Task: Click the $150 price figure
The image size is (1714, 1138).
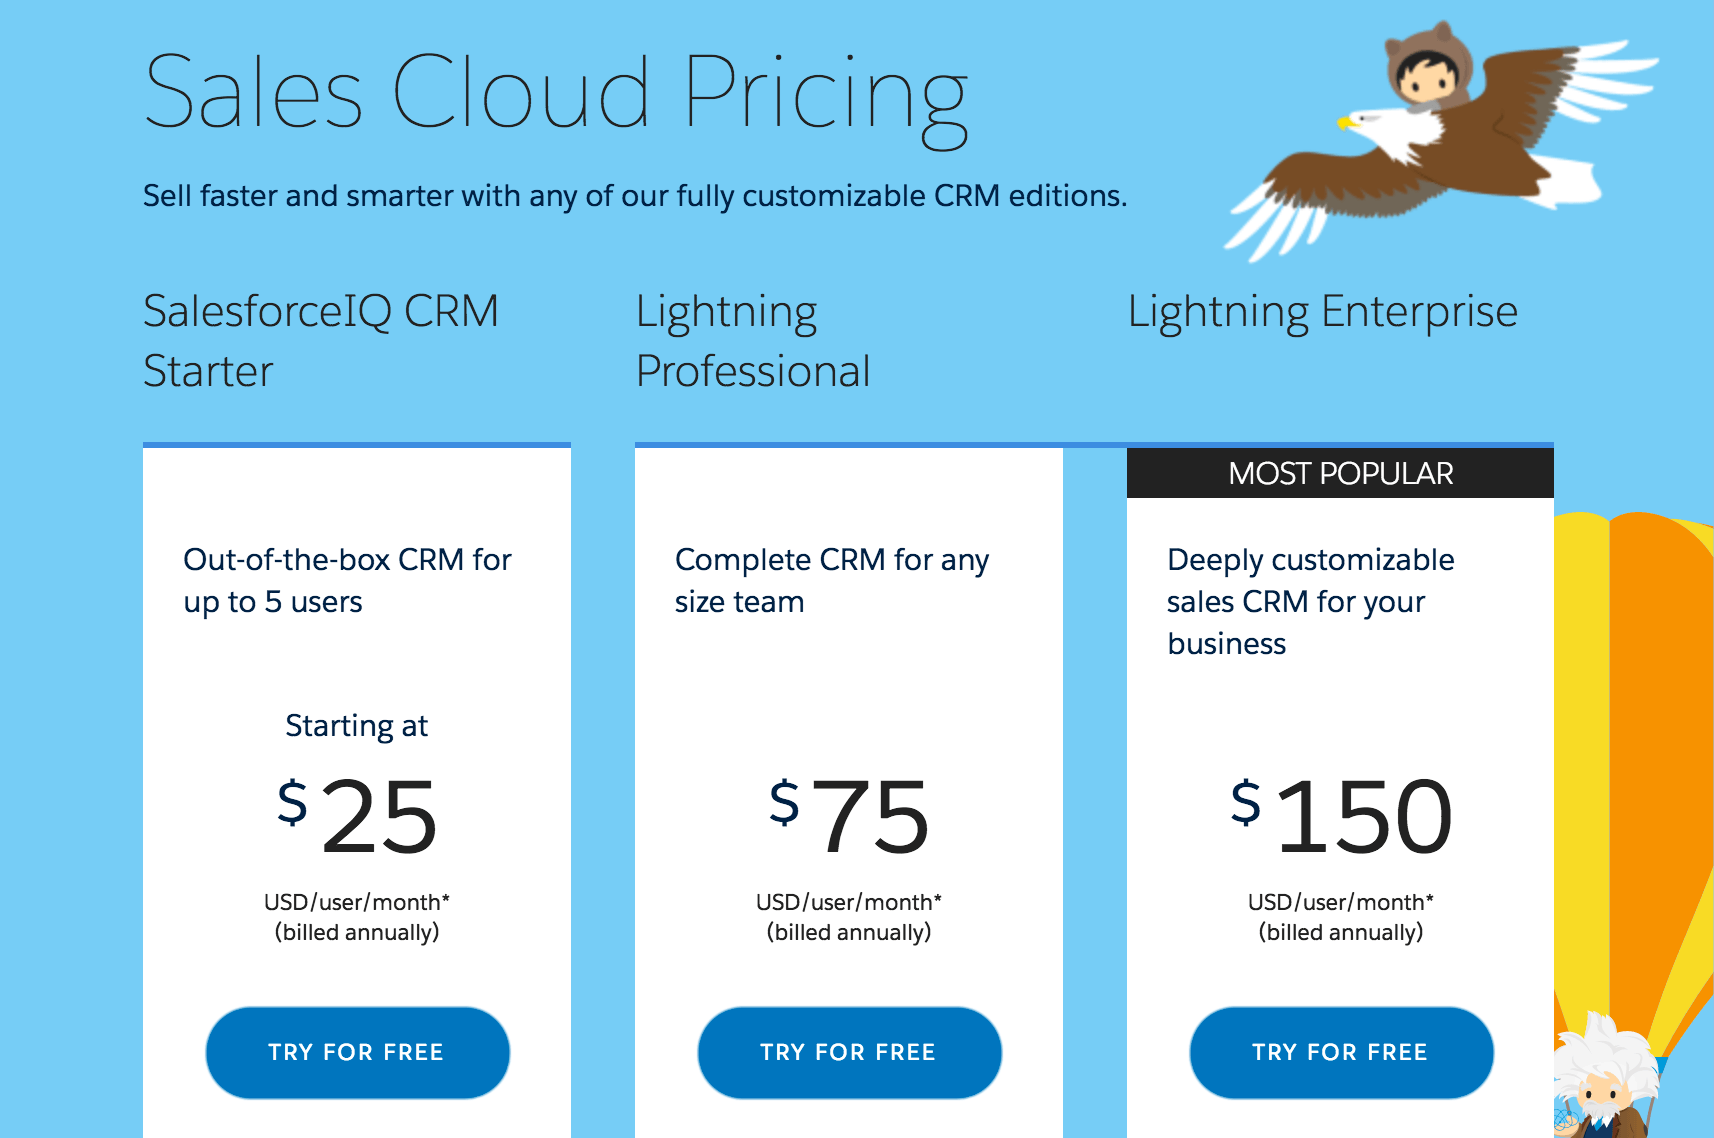Action: (x=1341, y=816)
